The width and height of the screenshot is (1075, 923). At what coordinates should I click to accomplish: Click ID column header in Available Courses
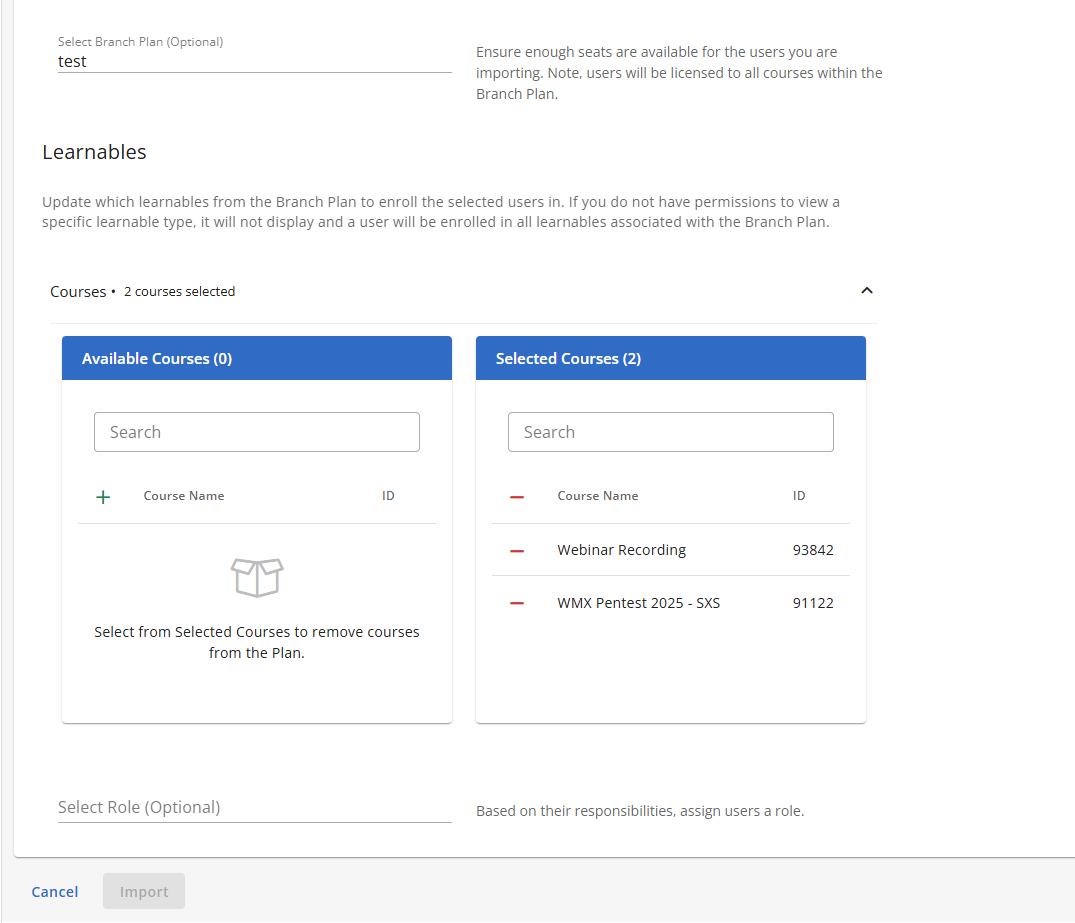click(388, 496)
